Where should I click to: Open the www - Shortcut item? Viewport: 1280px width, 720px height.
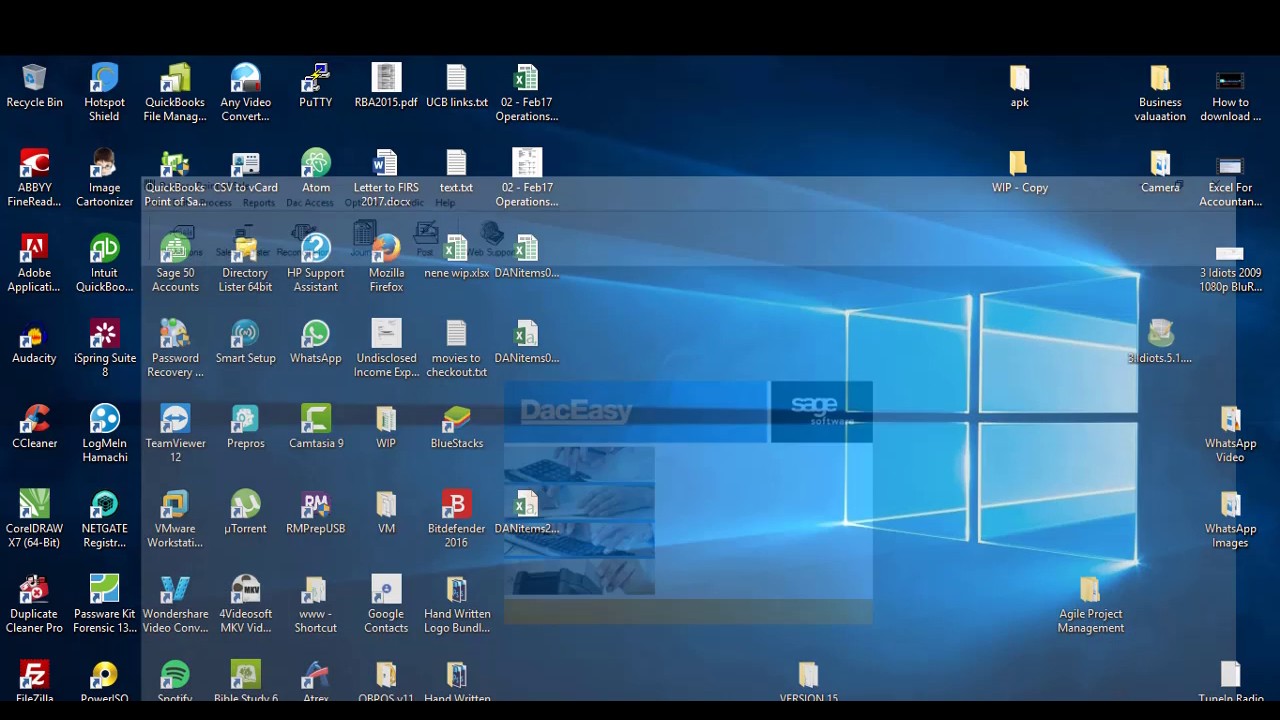click(x=316, y=604)
